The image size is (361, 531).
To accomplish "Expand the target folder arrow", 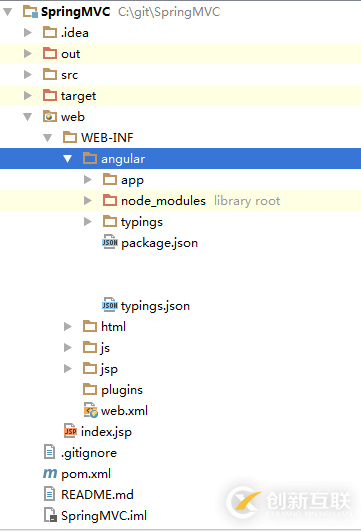I will [28, 95].
